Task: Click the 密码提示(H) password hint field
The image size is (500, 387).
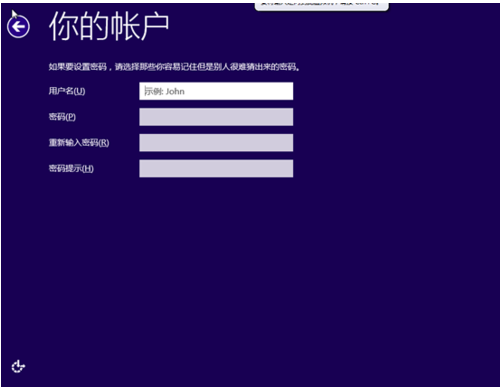Action: tap(216, 168)
